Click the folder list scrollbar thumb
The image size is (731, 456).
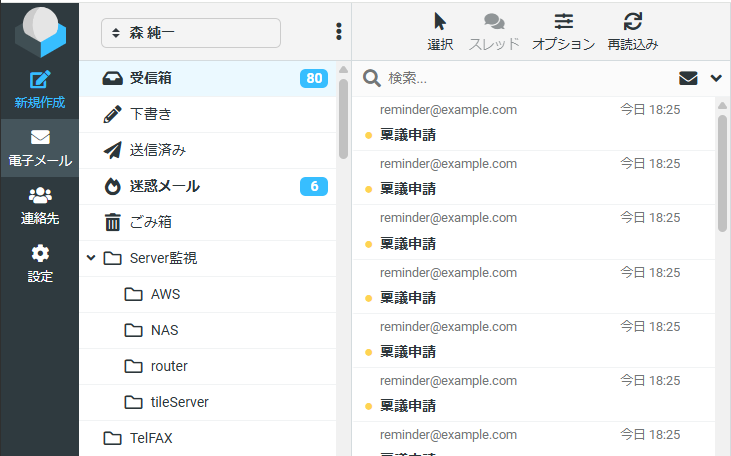point(344,118)
